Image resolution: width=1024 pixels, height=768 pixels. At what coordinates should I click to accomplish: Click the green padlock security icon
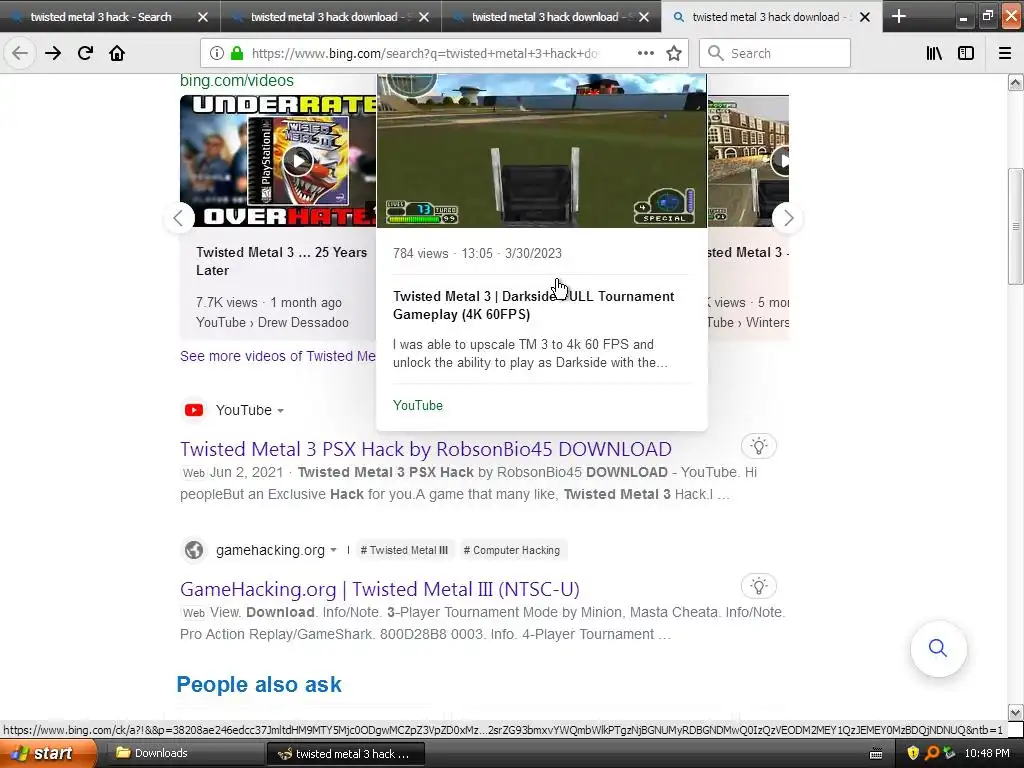237,54
